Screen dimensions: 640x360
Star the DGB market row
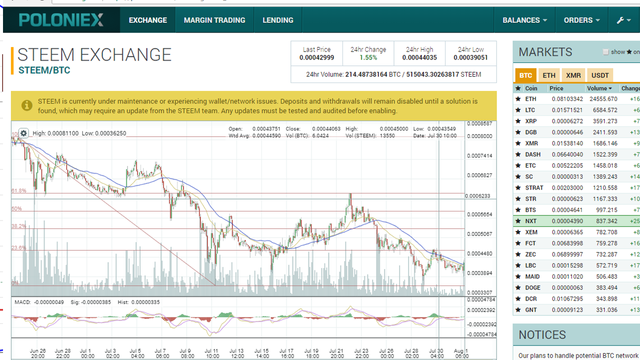point(518,132)
